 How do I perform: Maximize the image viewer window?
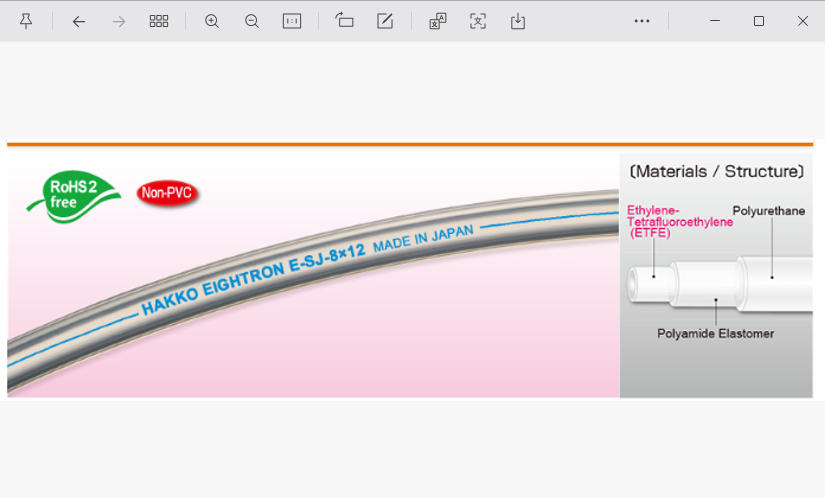pyautogui.click(x=759, y=21)
